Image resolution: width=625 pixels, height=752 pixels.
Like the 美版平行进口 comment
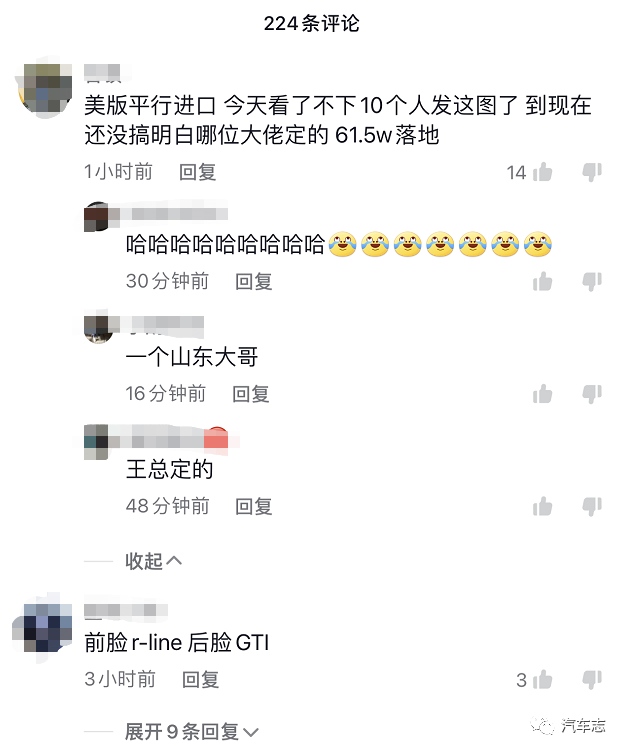(542, 172)
